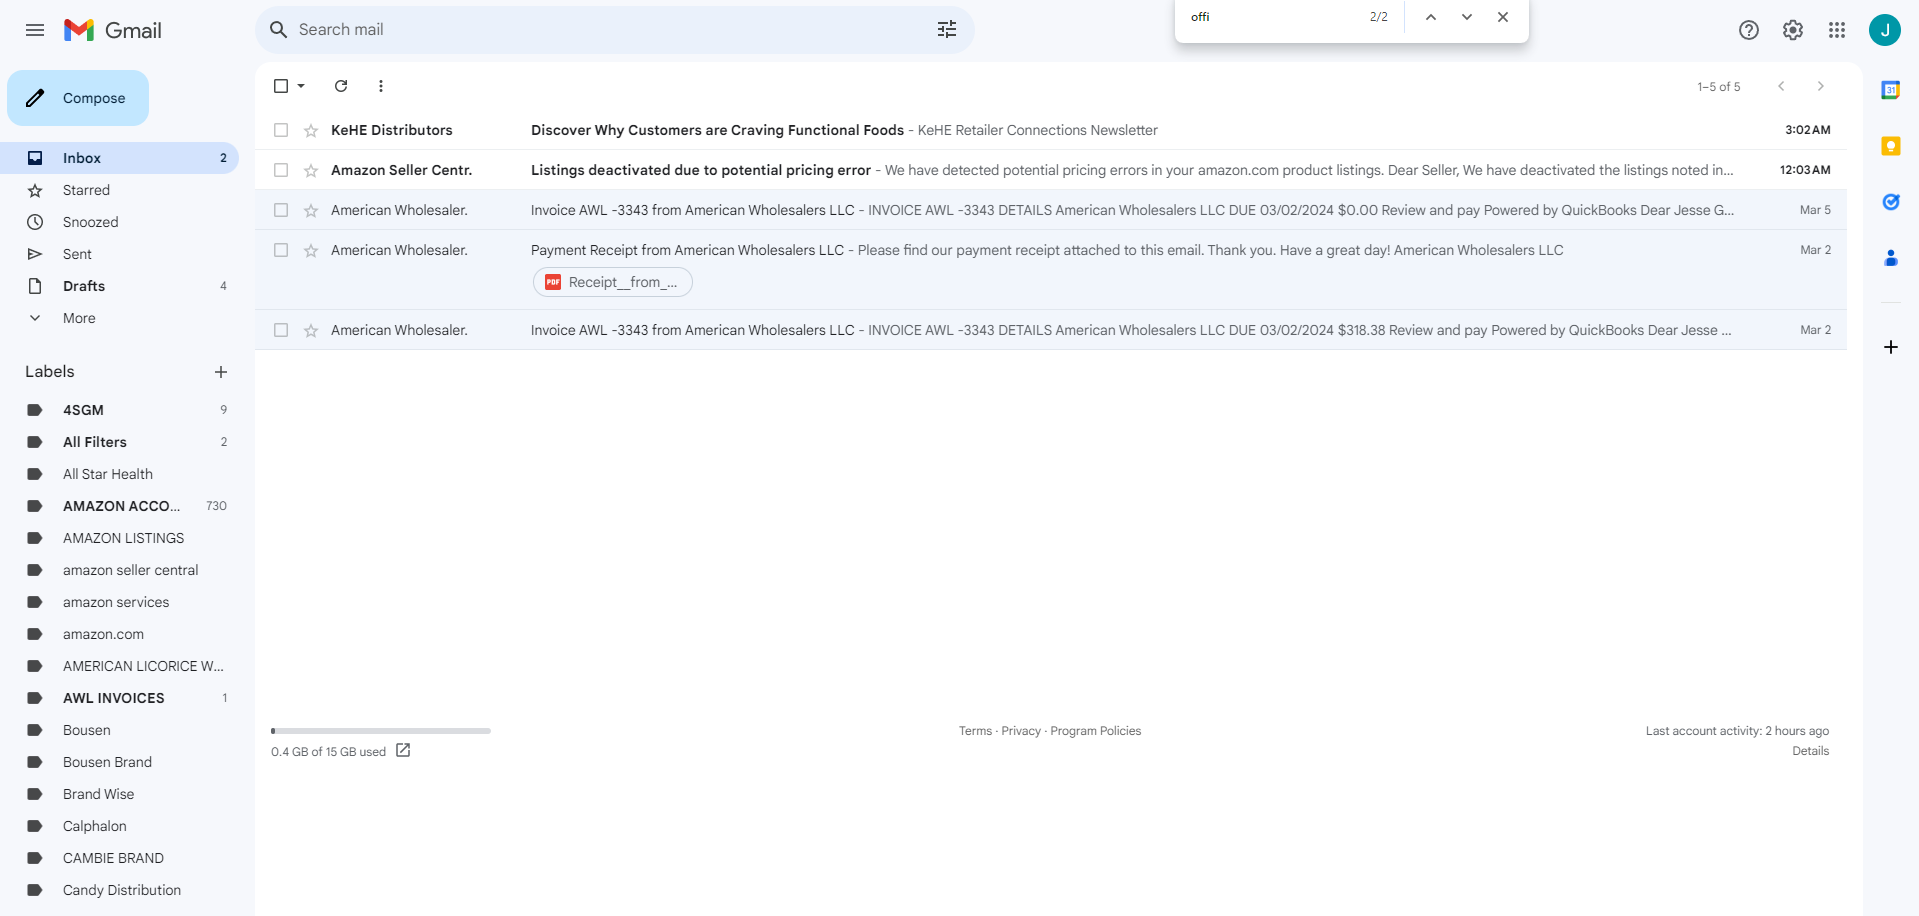Get add-ons plus icon
Image resolution: width=1919 pixels, height=916 pixels.
tap(1891, 347)
